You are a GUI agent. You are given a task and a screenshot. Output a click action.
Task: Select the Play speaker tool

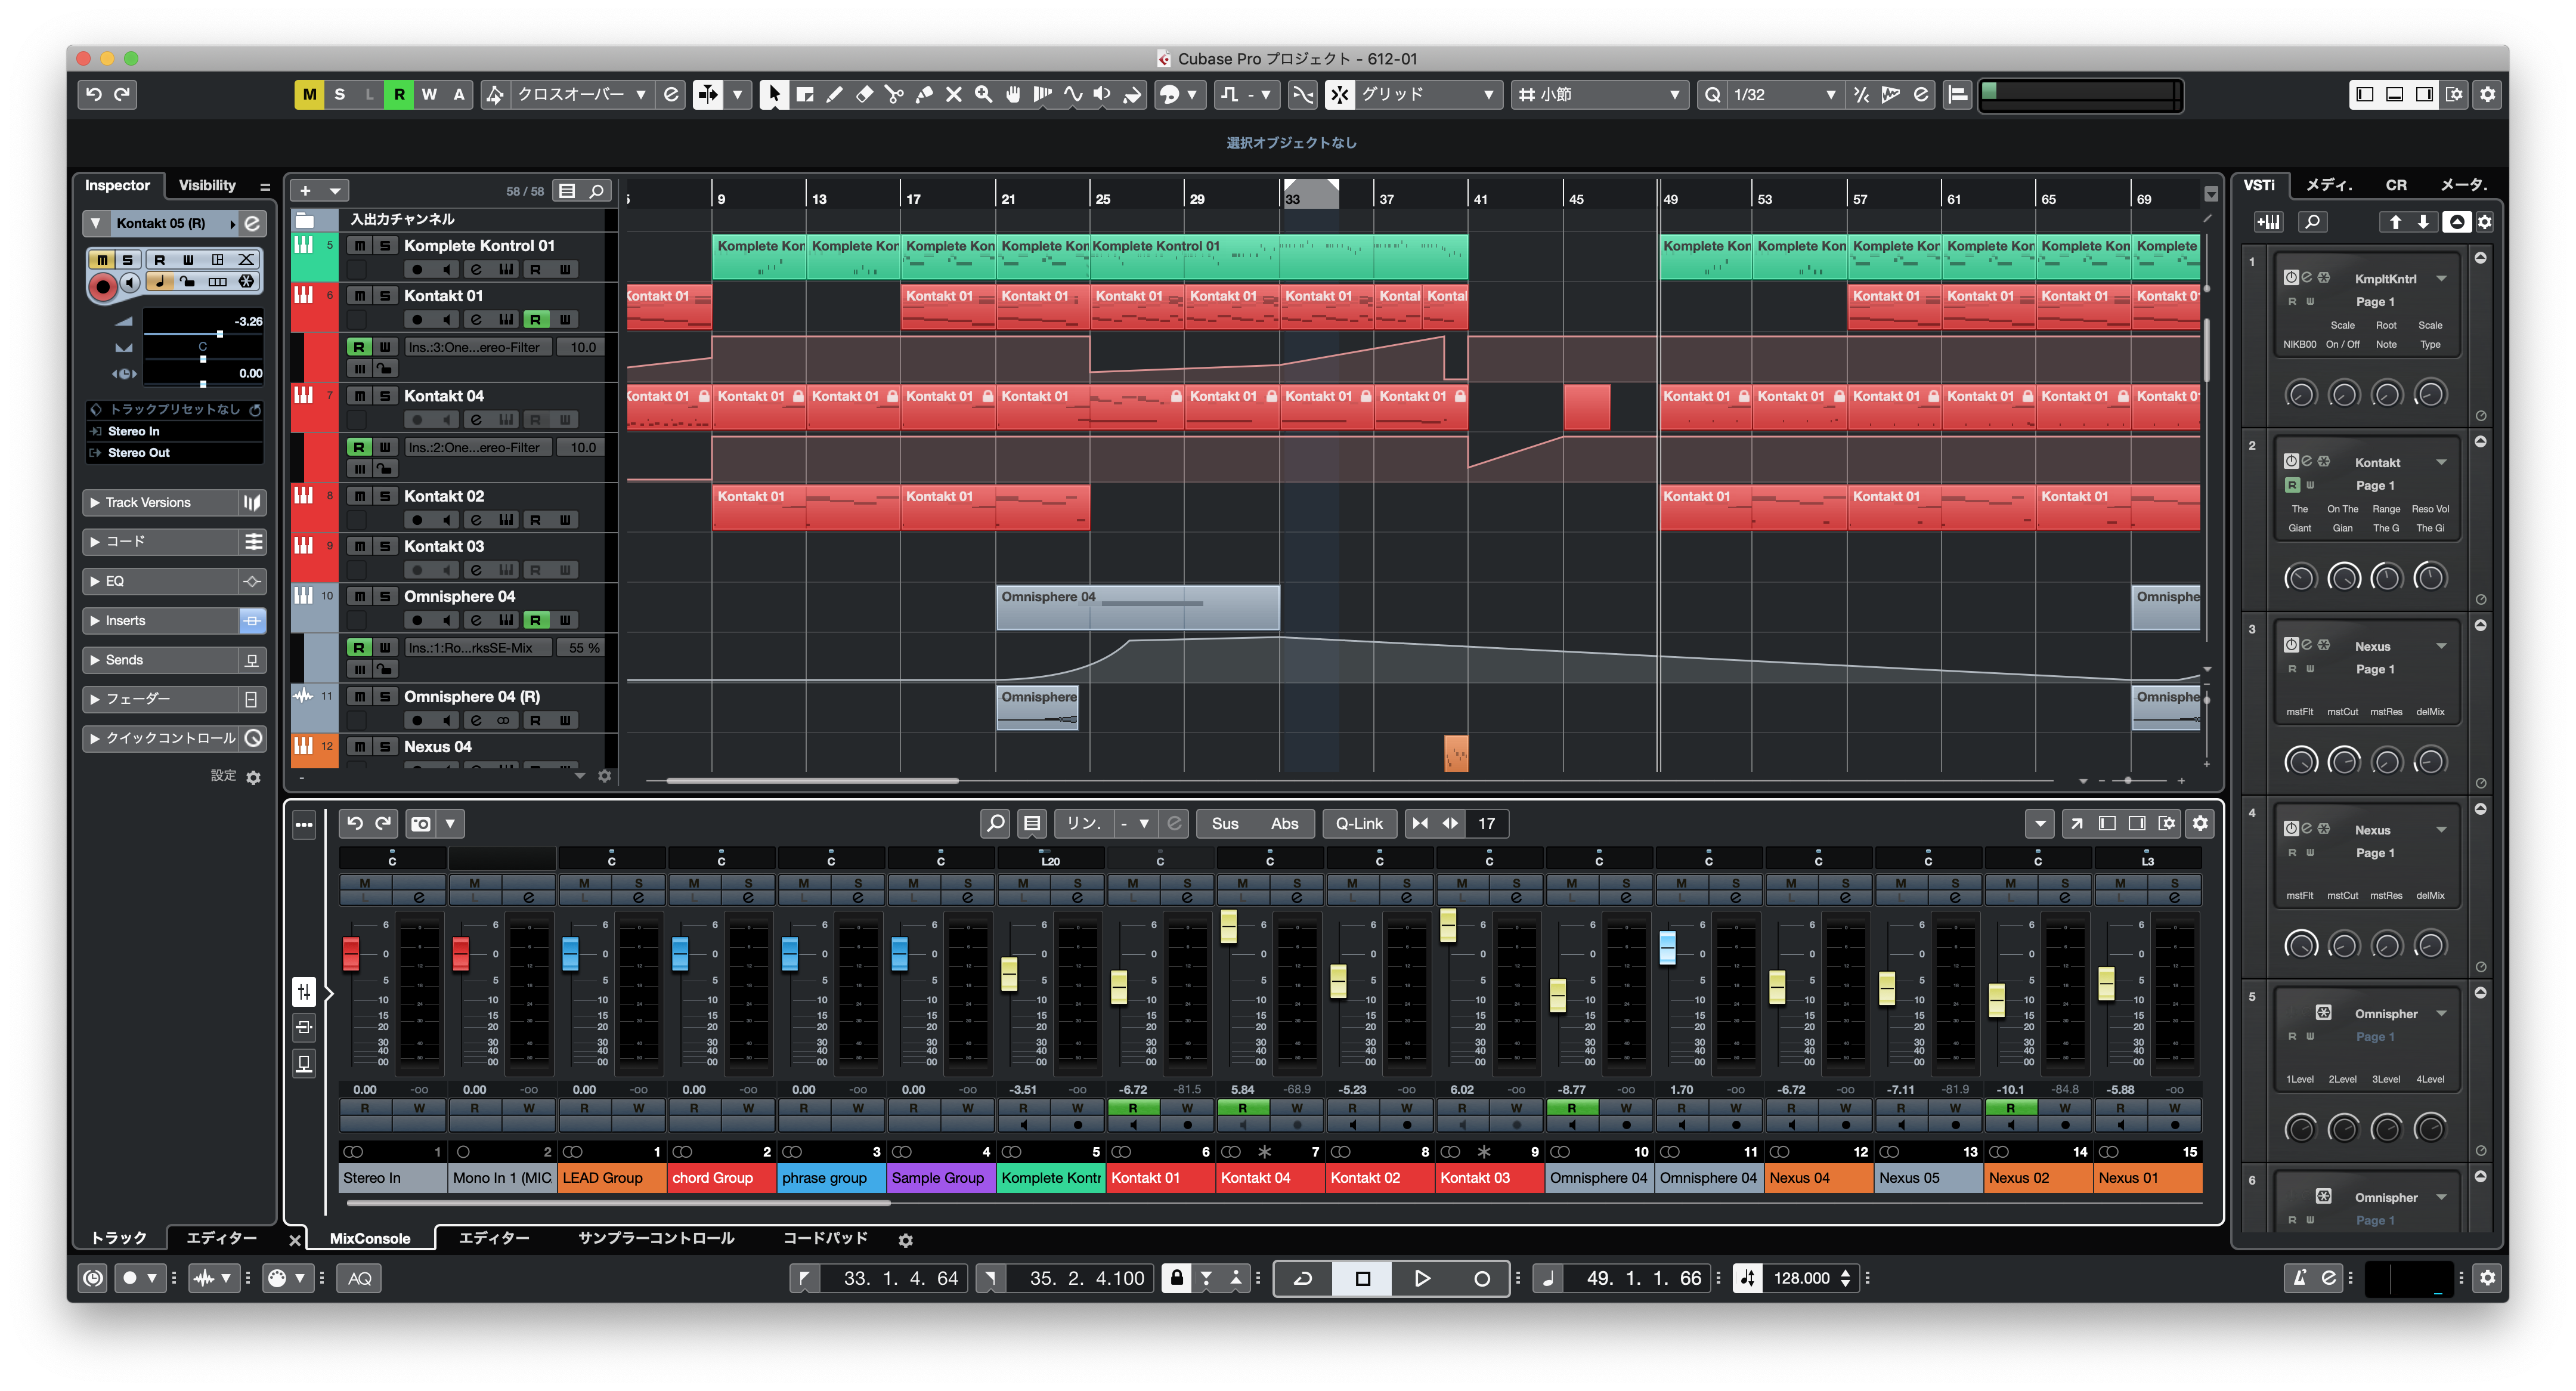coord(1102,94)
